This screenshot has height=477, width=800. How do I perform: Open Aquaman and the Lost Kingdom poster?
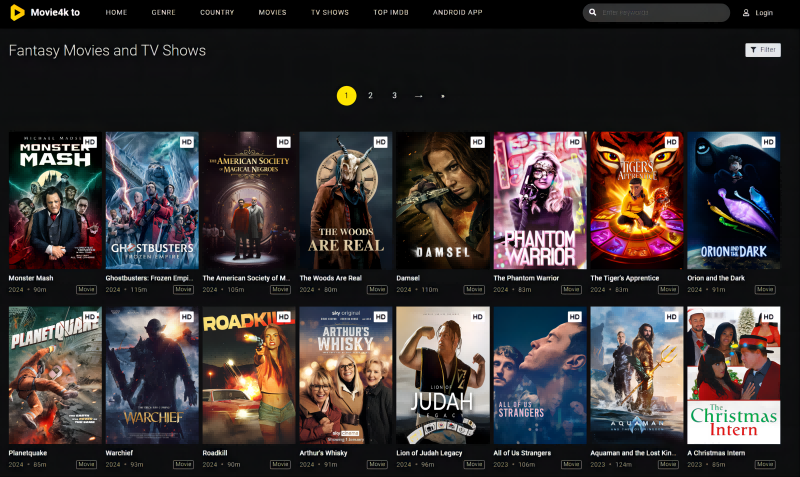click(637, 375)
